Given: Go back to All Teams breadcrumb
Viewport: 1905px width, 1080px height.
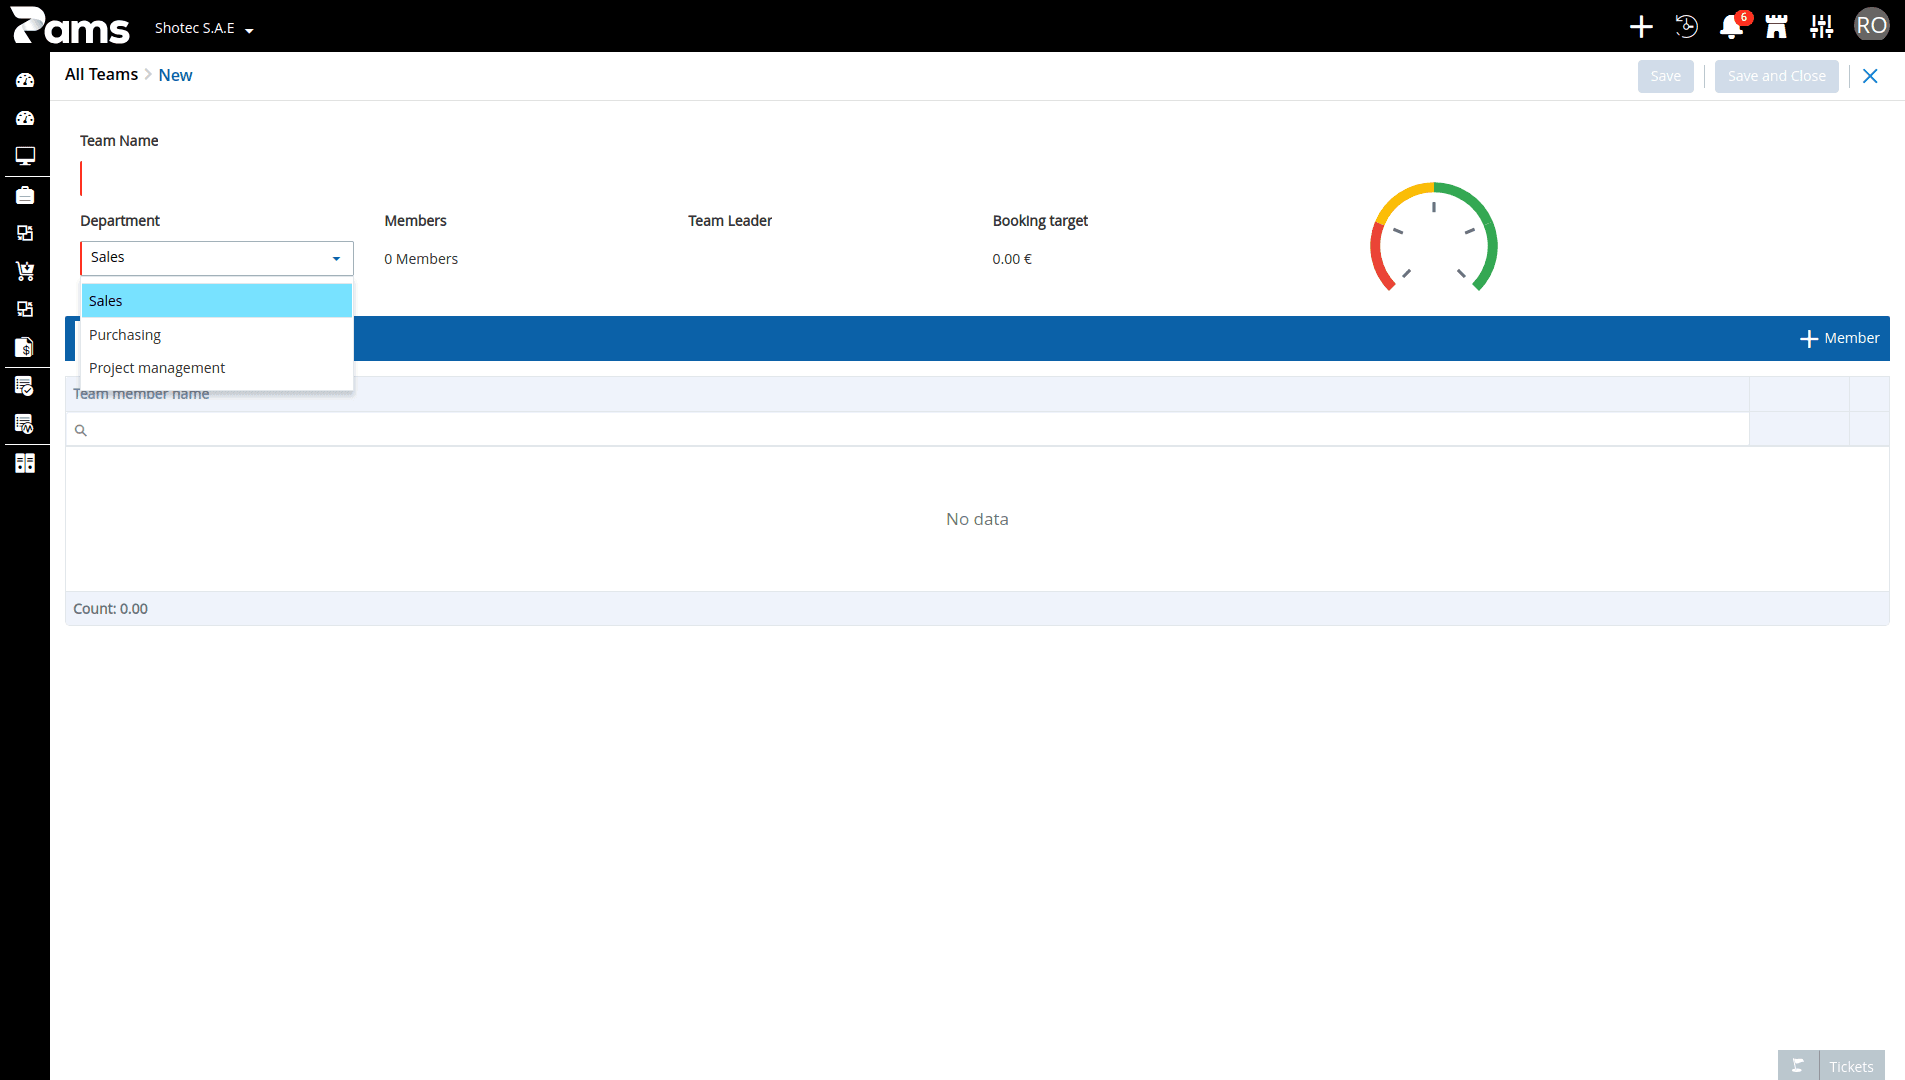Looking at the screenshot, I should click(101, 75).
